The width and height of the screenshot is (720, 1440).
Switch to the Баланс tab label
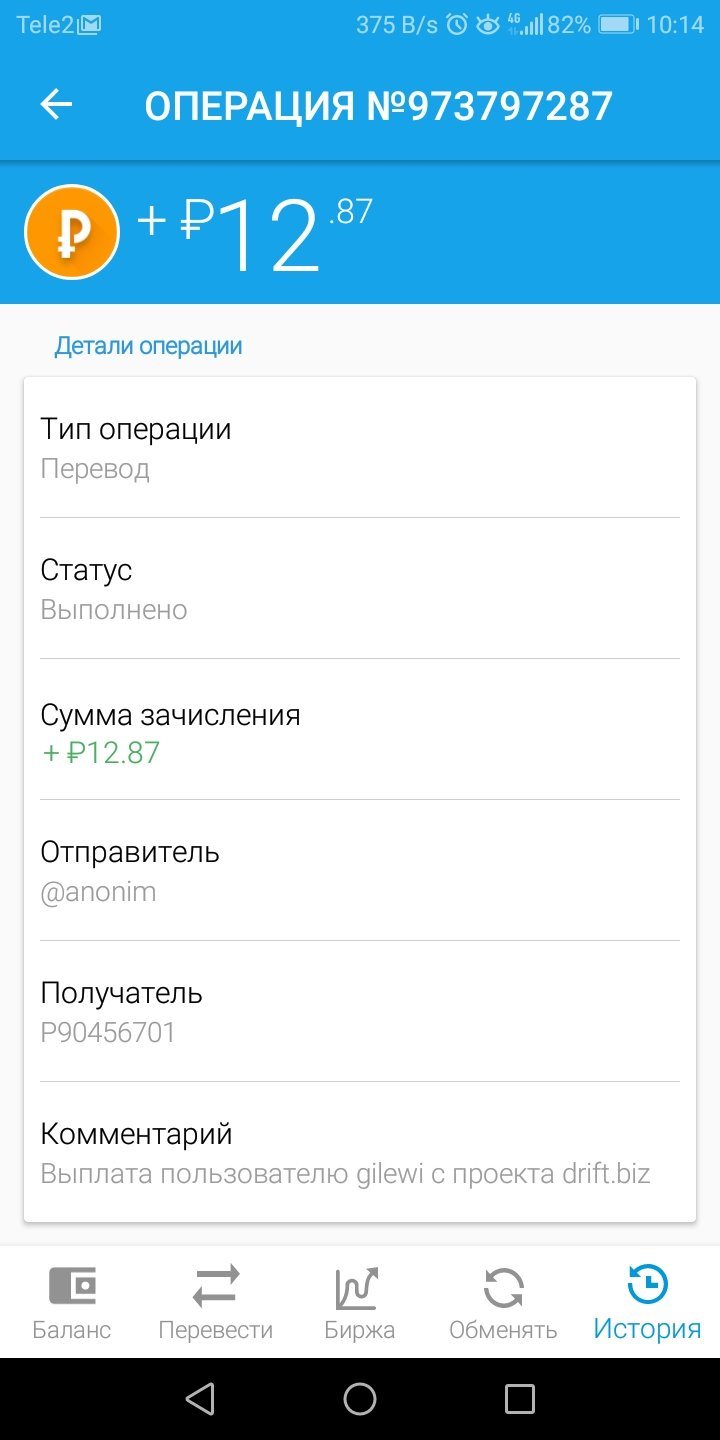coord(72,1331)
